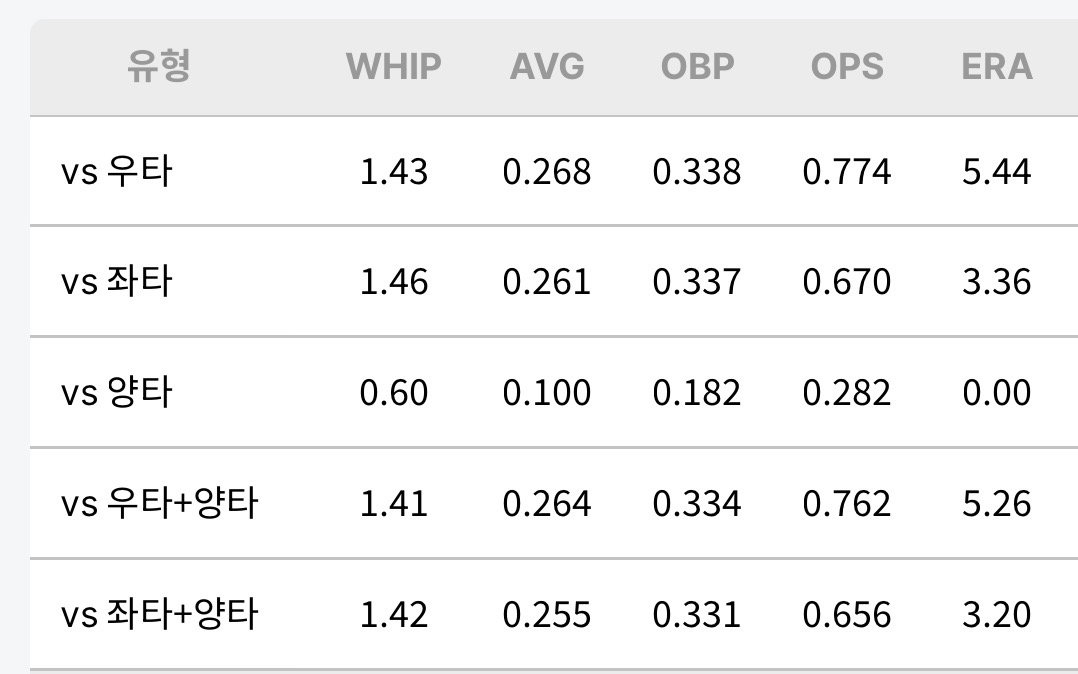Click ERA value 0.00 for vs 양타
This screenshot has height=674, width=1078.
coord(997,393)
